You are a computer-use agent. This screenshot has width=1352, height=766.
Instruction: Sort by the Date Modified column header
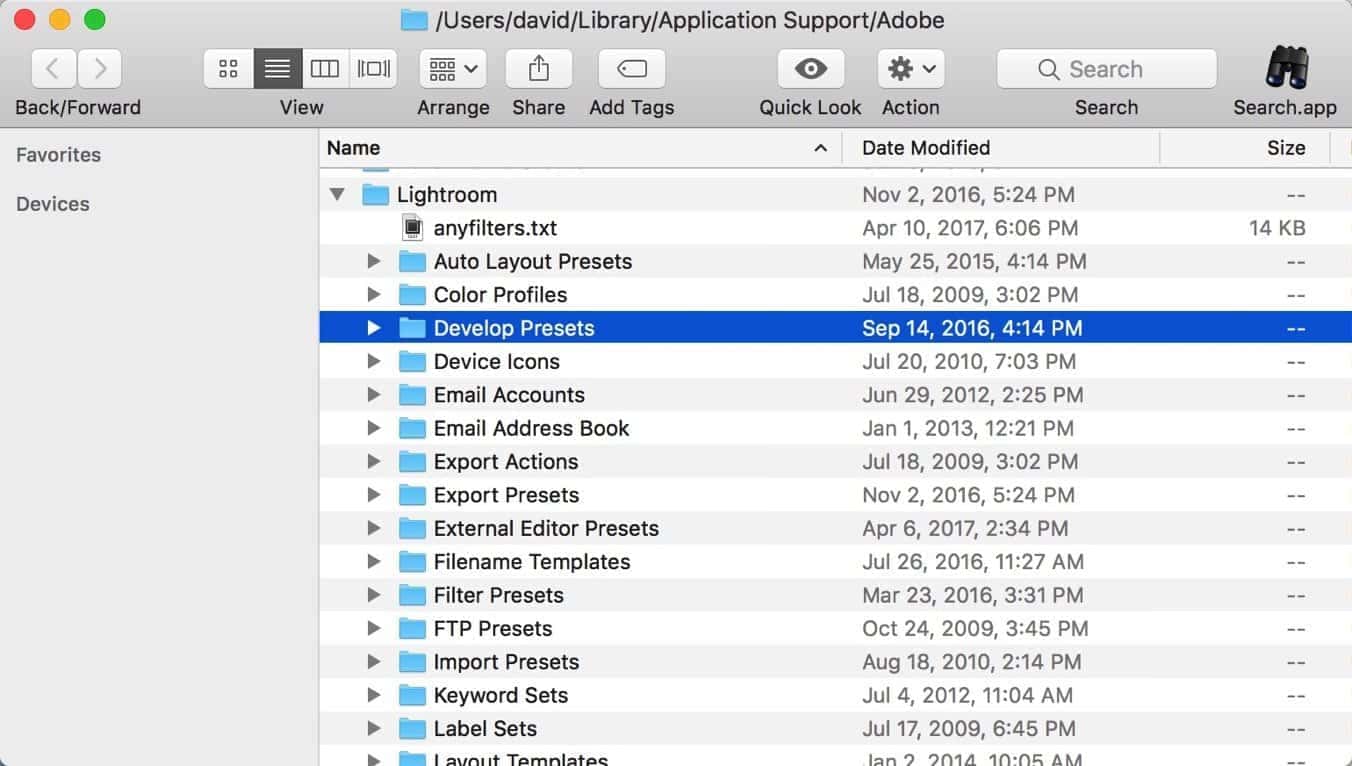[x=1000, y=148]
